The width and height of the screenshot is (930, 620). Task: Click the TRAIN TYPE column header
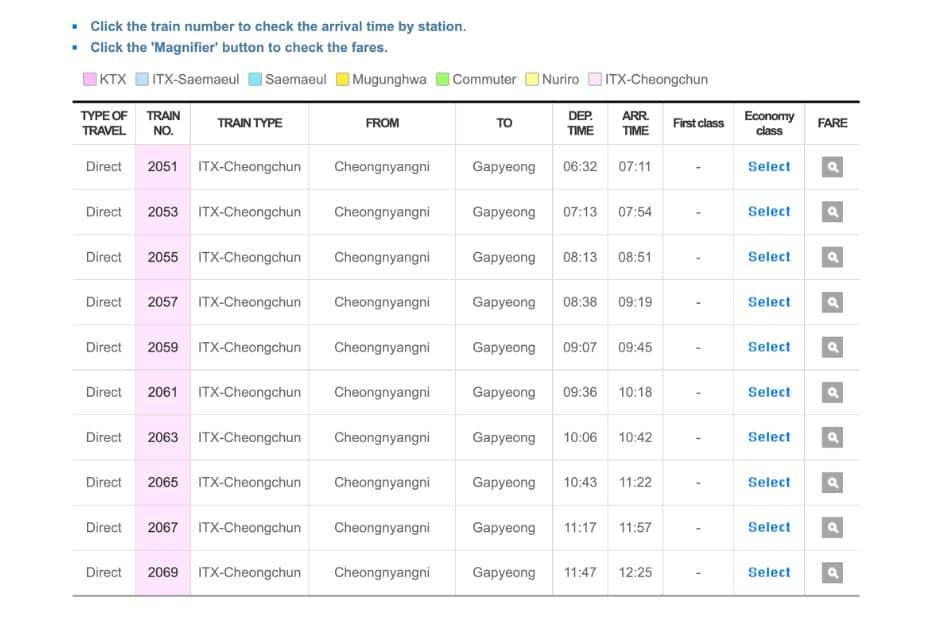(250, 123)
